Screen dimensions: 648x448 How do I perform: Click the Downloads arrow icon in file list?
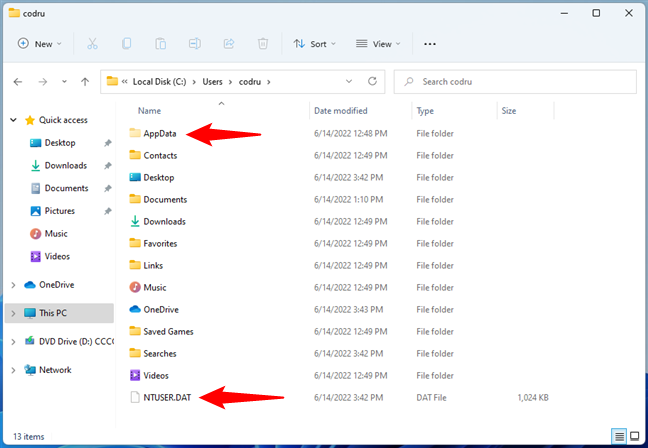click(x=135, y=221)
